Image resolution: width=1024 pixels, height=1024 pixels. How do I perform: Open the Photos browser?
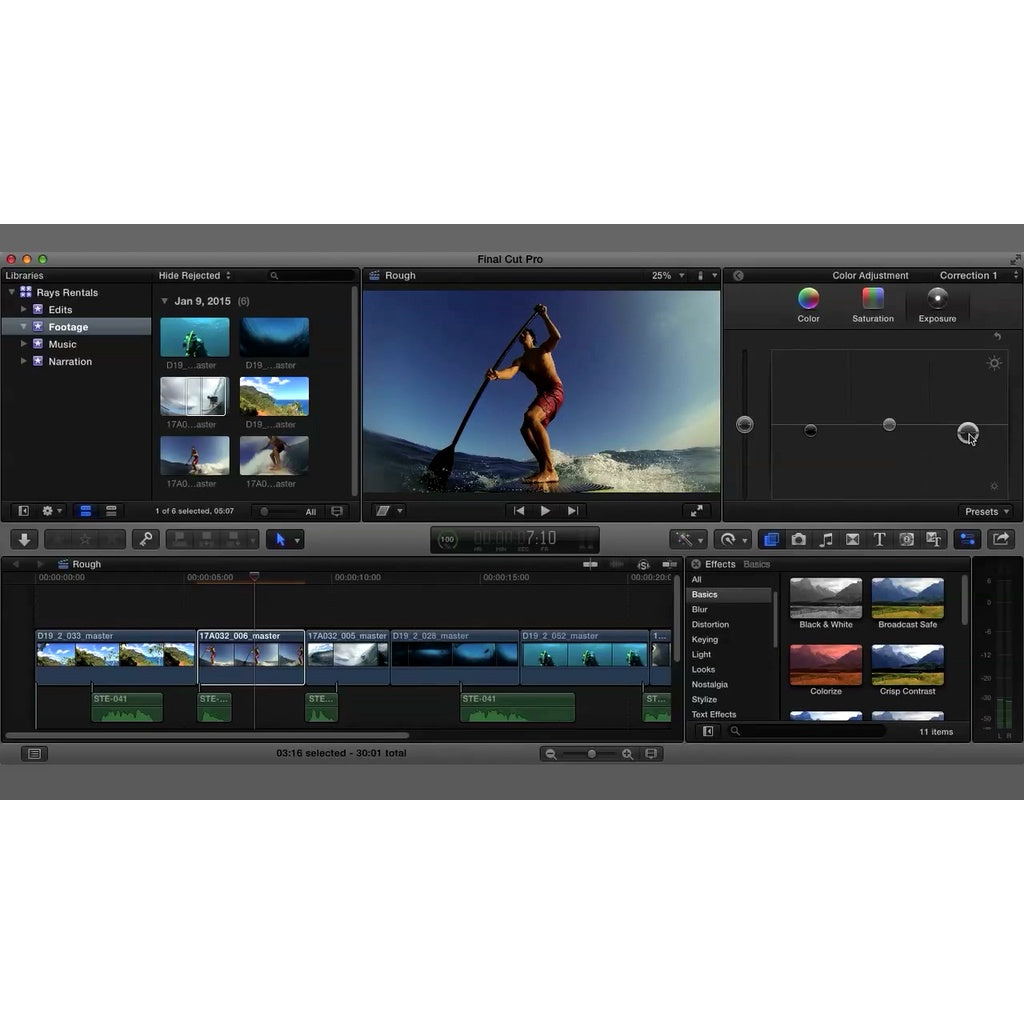pyautogui.click(x=798, y=539)
